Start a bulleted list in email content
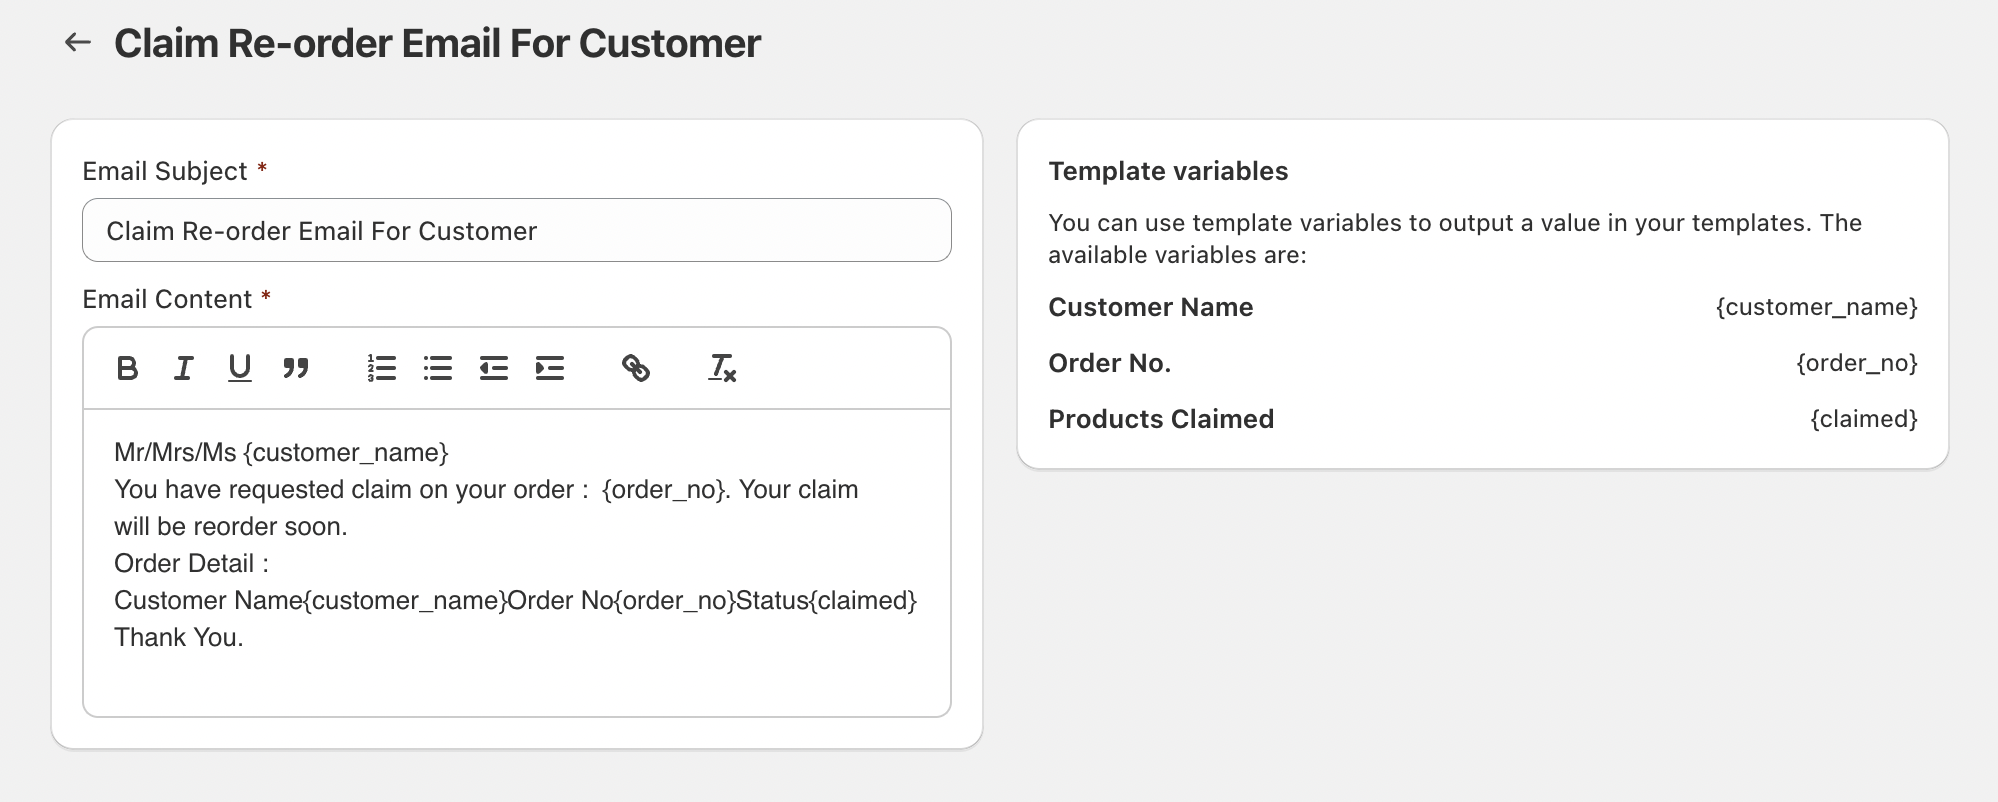 coord(437,368)
